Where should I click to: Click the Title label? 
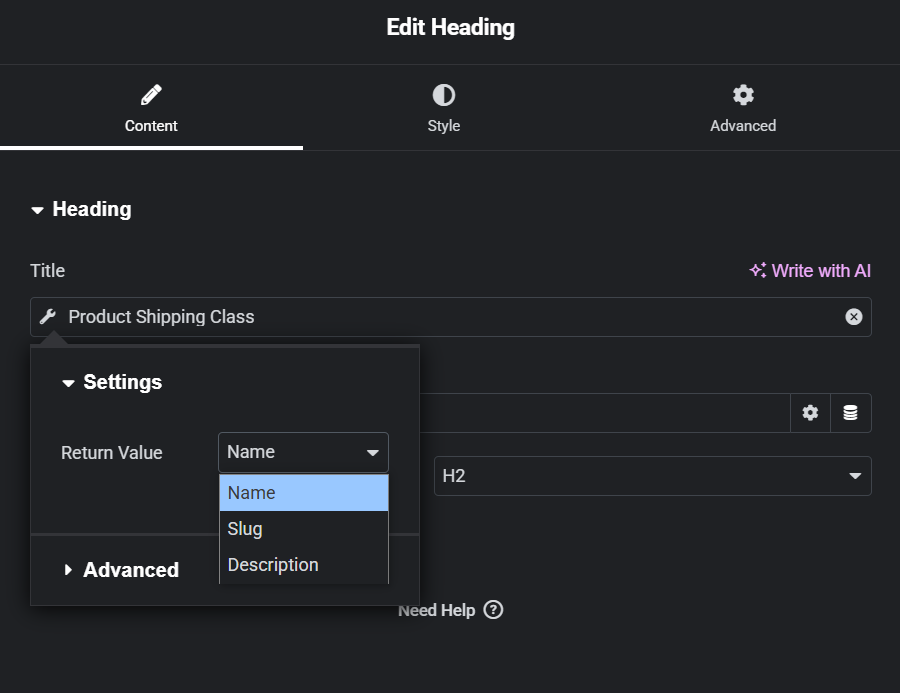[48, 270]
